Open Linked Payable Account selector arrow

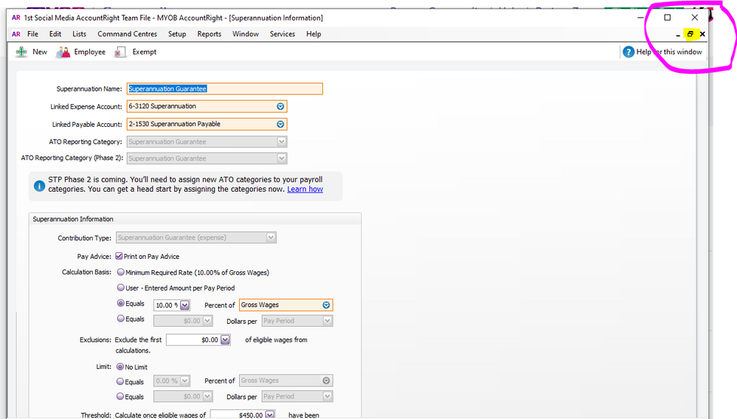click(280, 124)
